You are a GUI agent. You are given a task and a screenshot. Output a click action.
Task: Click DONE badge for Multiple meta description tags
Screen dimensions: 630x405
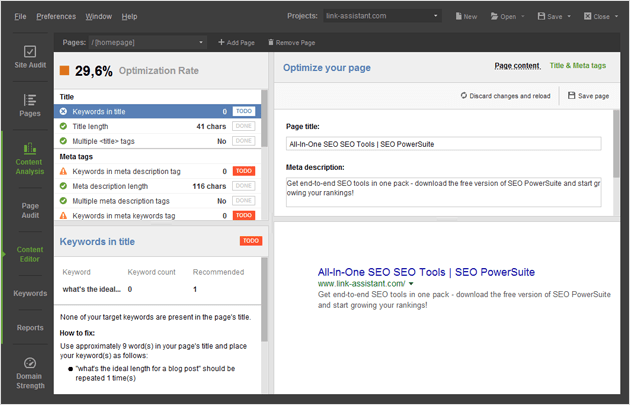tap(243, 201)
